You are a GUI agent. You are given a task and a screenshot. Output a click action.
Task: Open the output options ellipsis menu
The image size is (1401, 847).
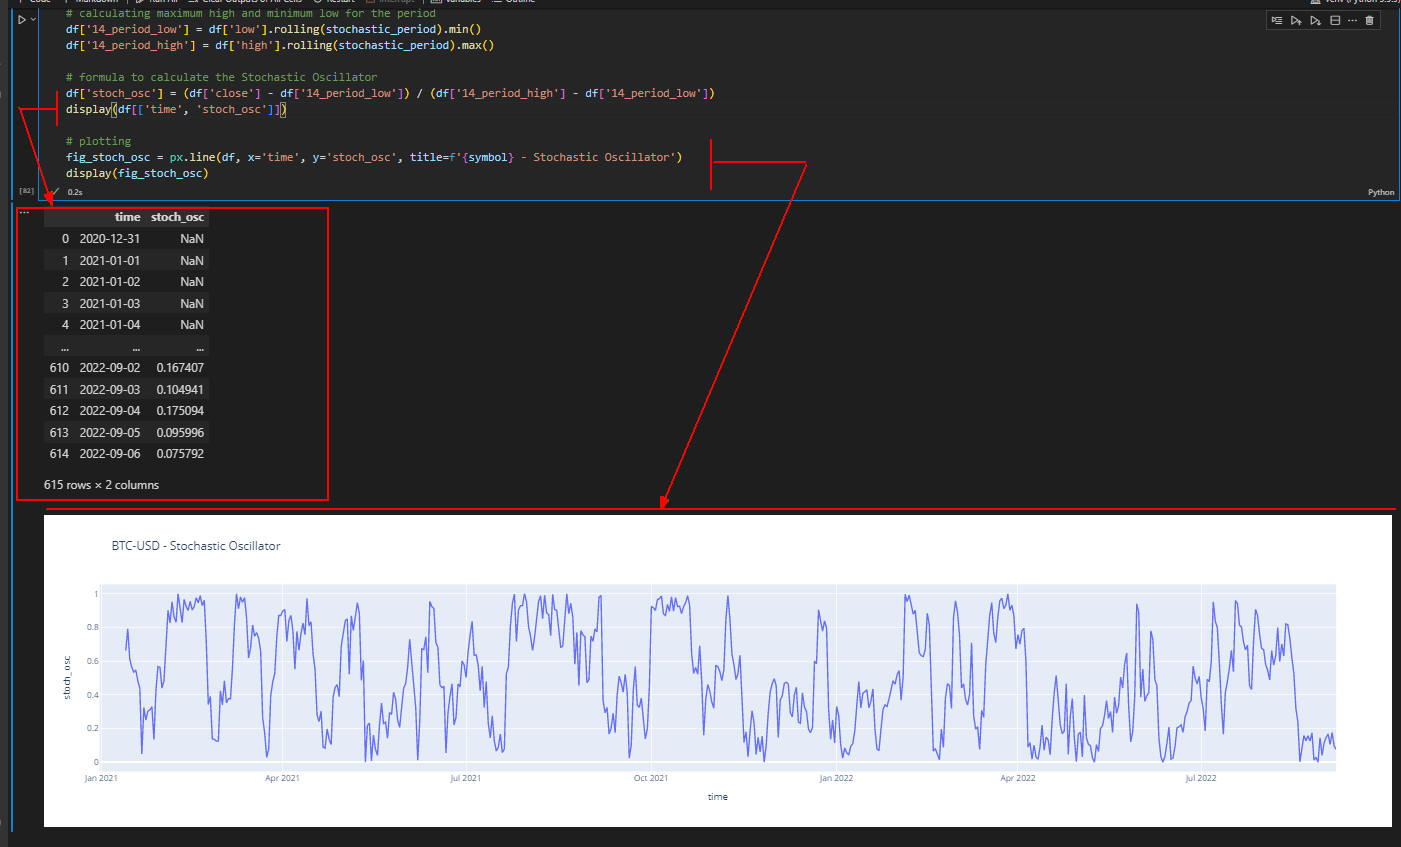pos(24,213)
